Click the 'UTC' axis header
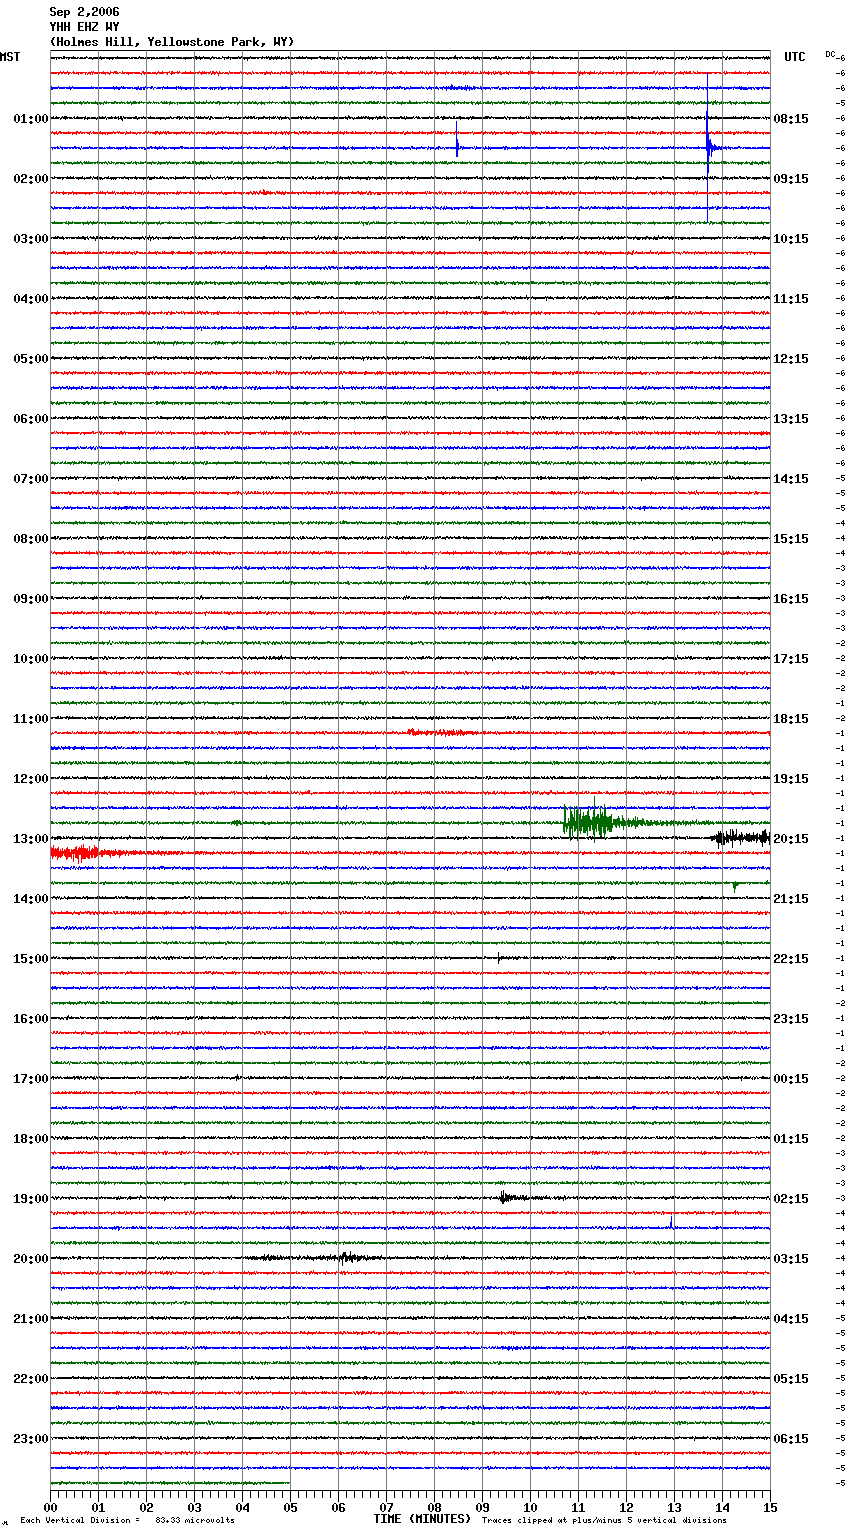The image size is (850, 1534). 794,57
